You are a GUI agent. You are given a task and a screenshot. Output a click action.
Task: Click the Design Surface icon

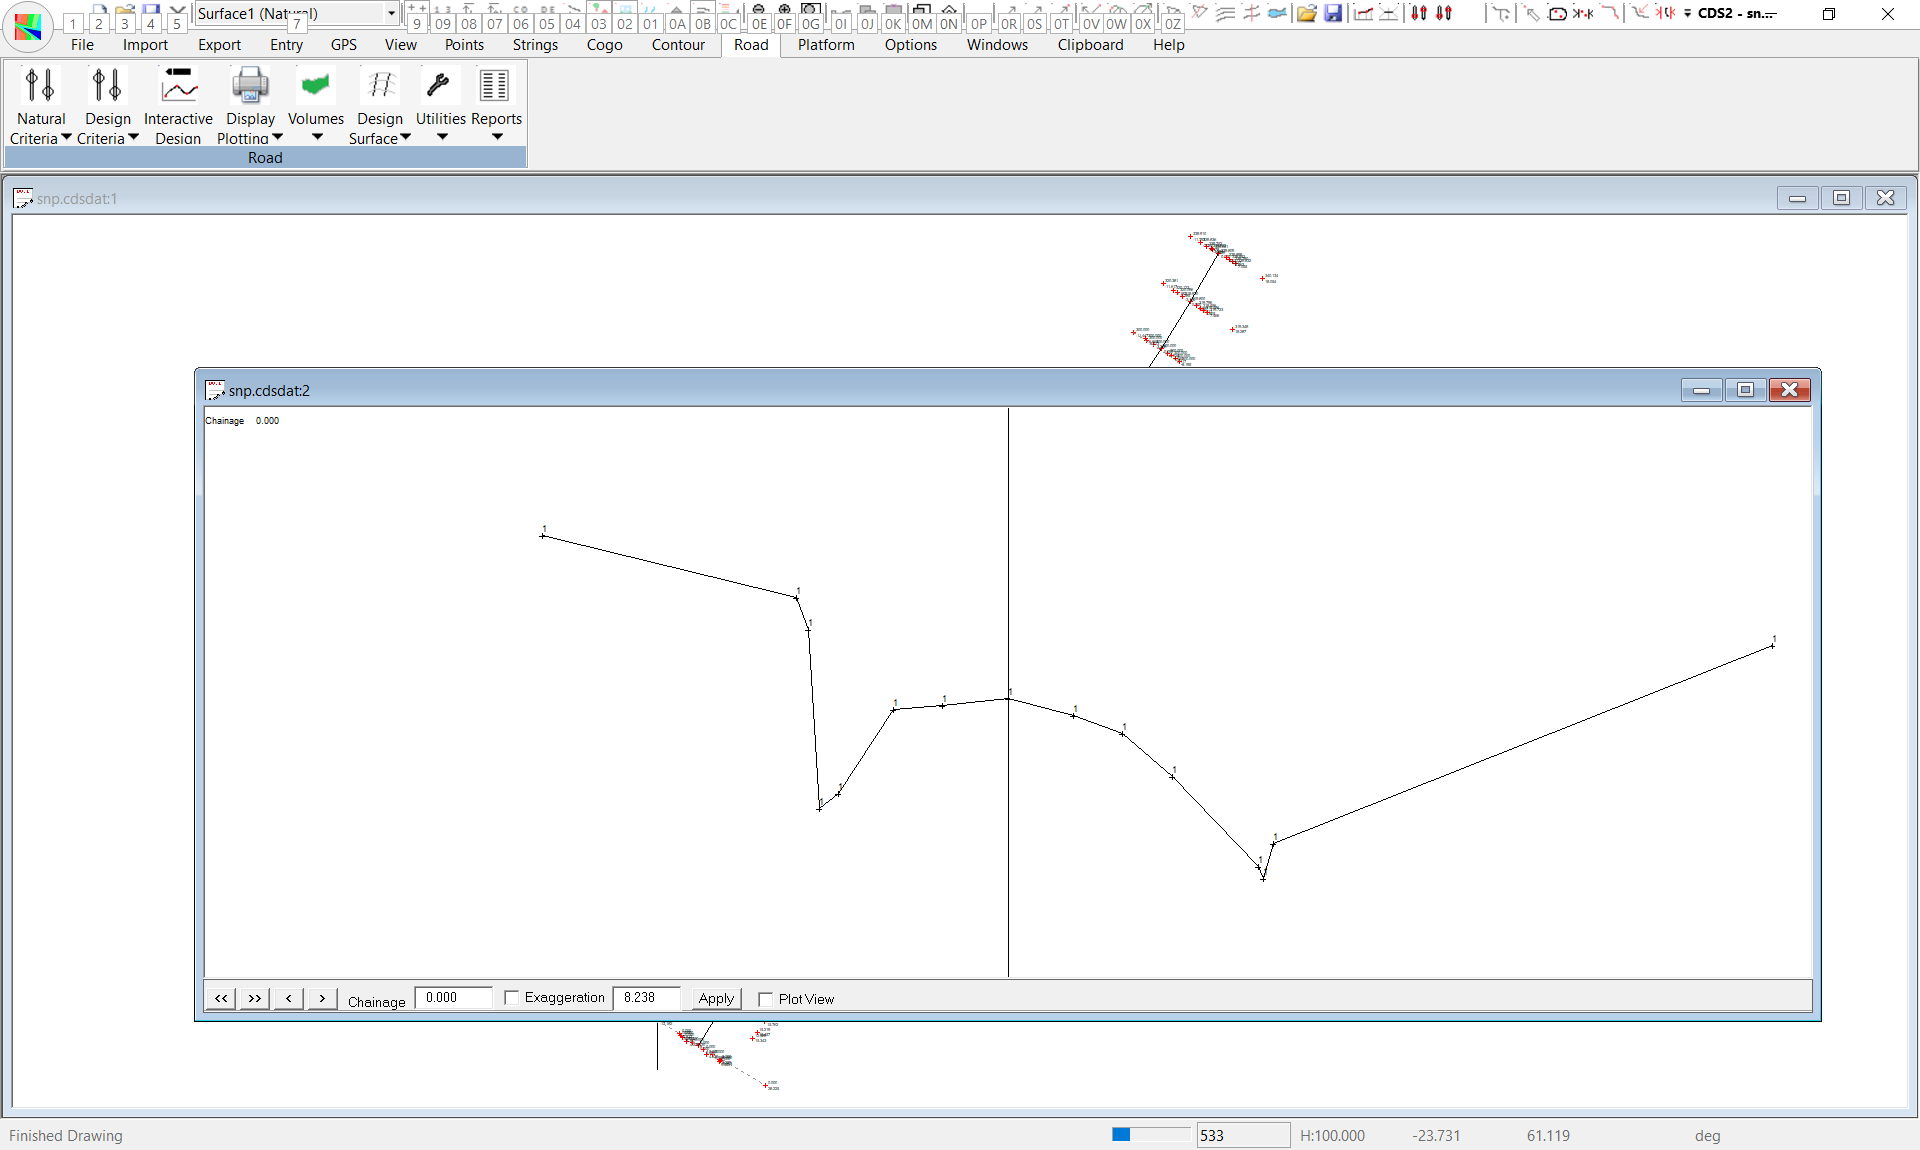point(380,86)
